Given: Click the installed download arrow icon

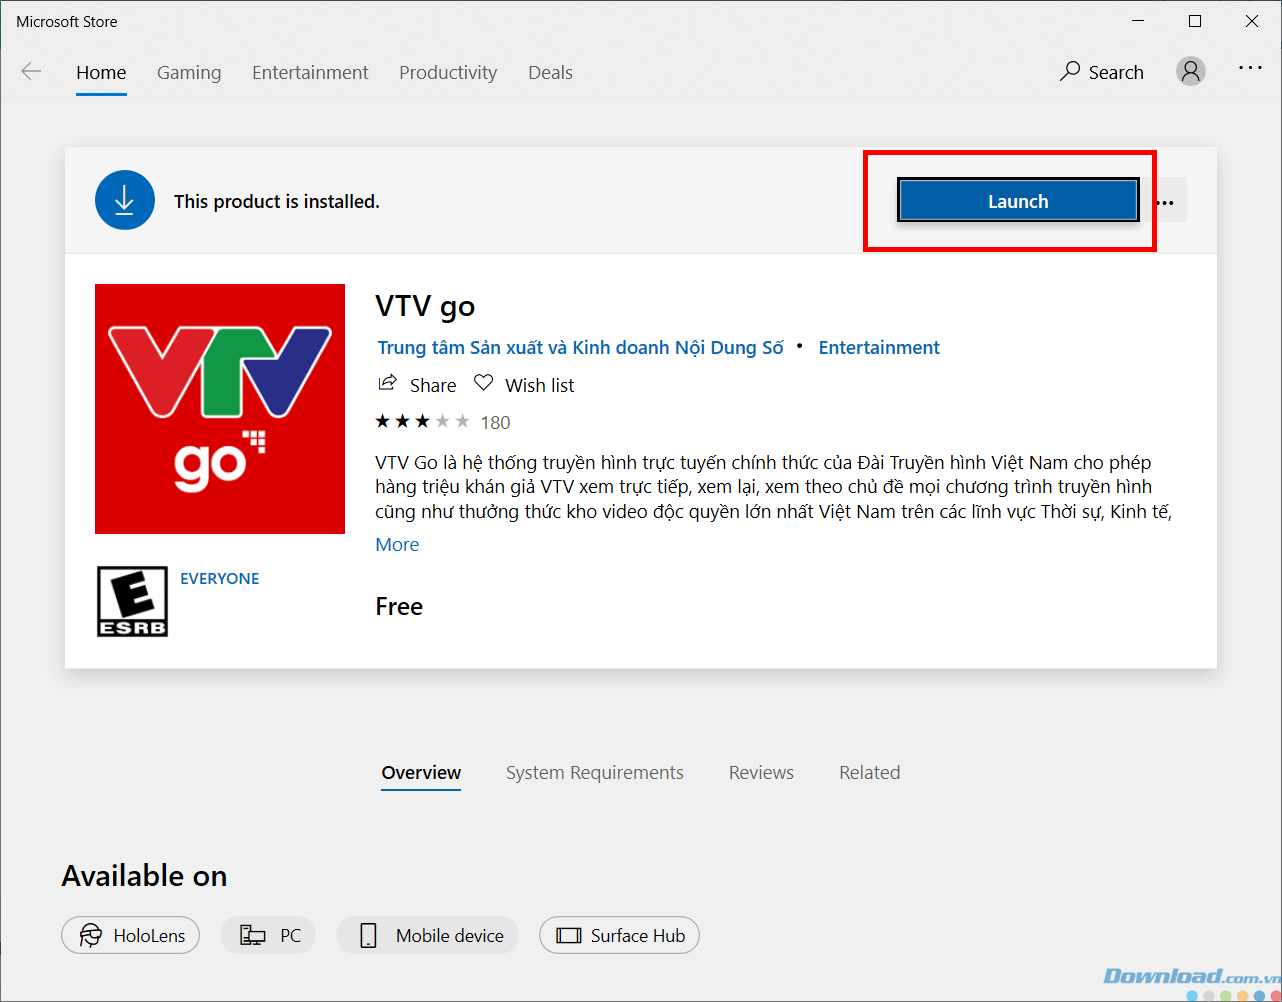Looking at the screenshot, I should click(x=125, y=200).
